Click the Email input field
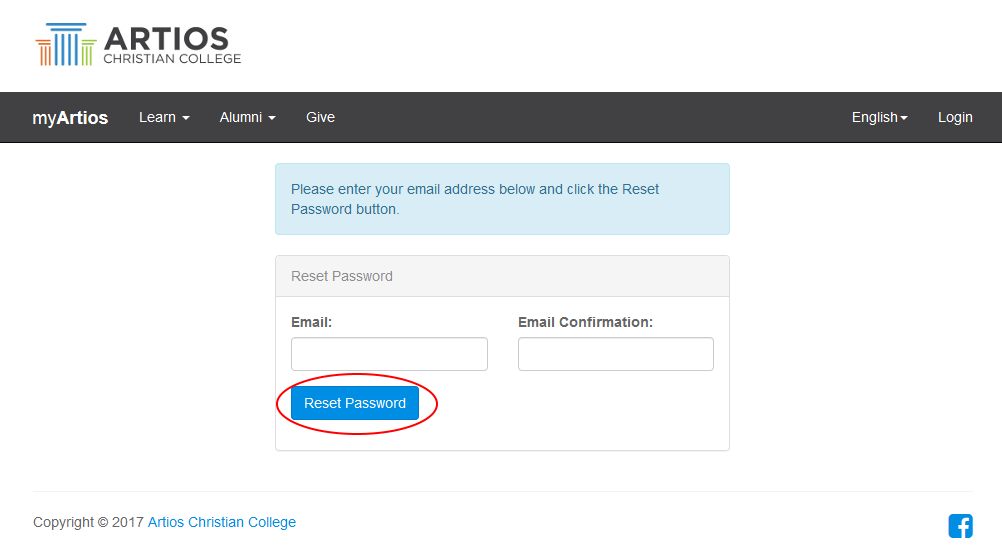 [389, 354]
